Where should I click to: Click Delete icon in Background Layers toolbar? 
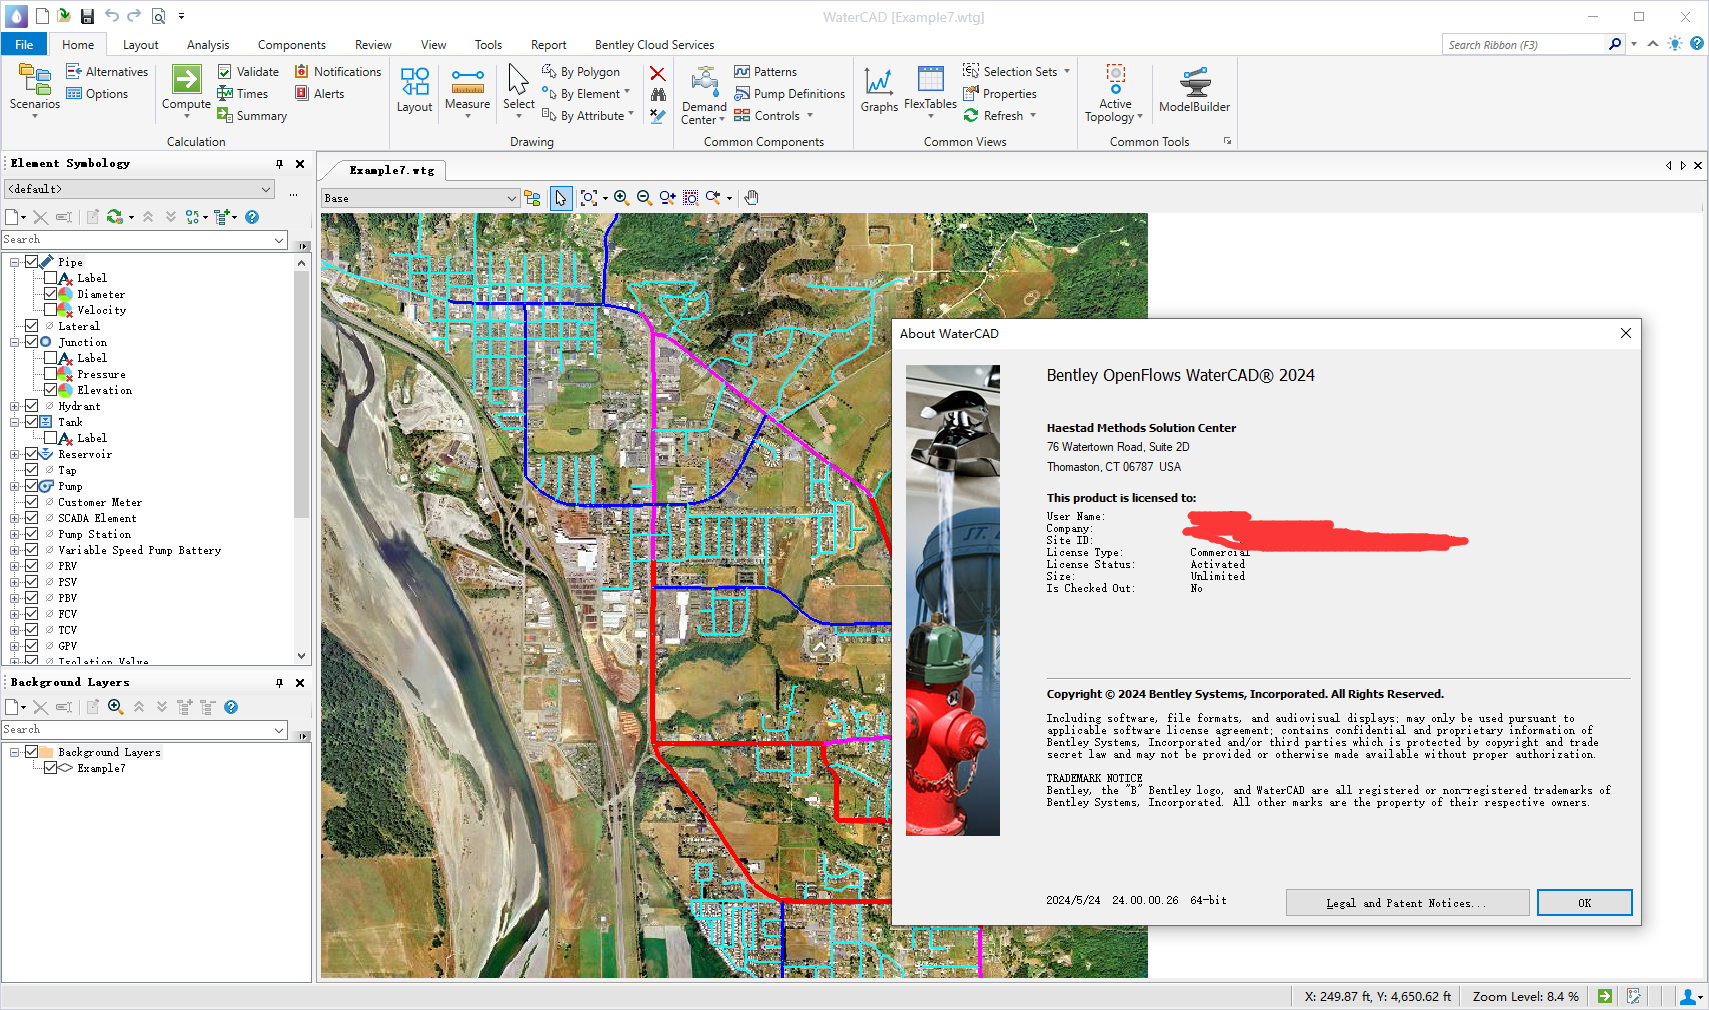(x=40, y=707)
